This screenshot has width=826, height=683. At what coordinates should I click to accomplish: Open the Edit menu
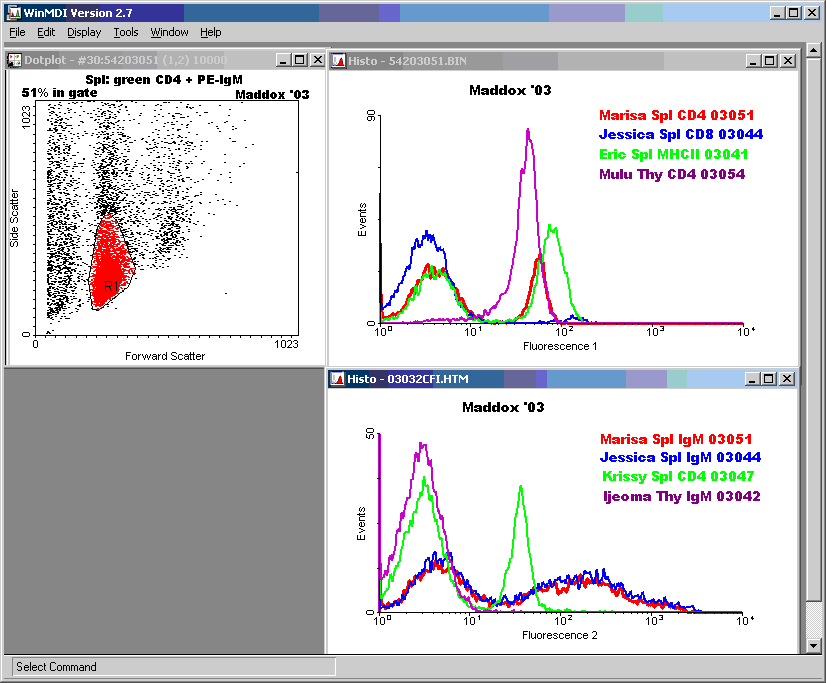click(x=46, y=32)
